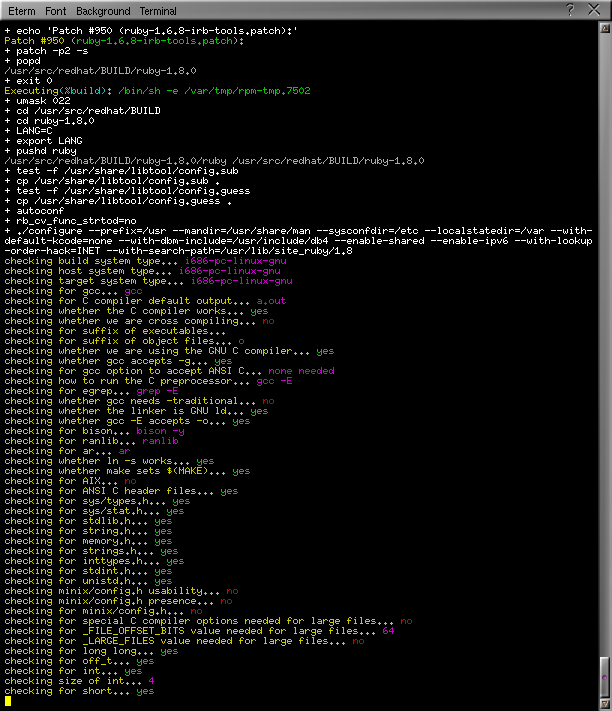Click "checking target system type" line
This screenshot has width=612, height=711.
148,281
